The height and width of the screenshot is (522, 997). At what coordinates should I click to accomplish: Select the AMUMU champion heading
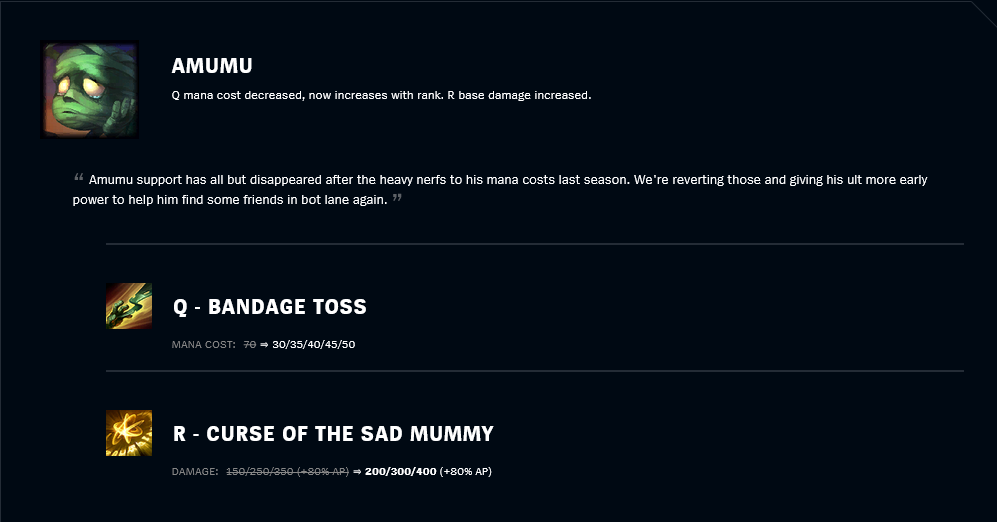(212, 65)
